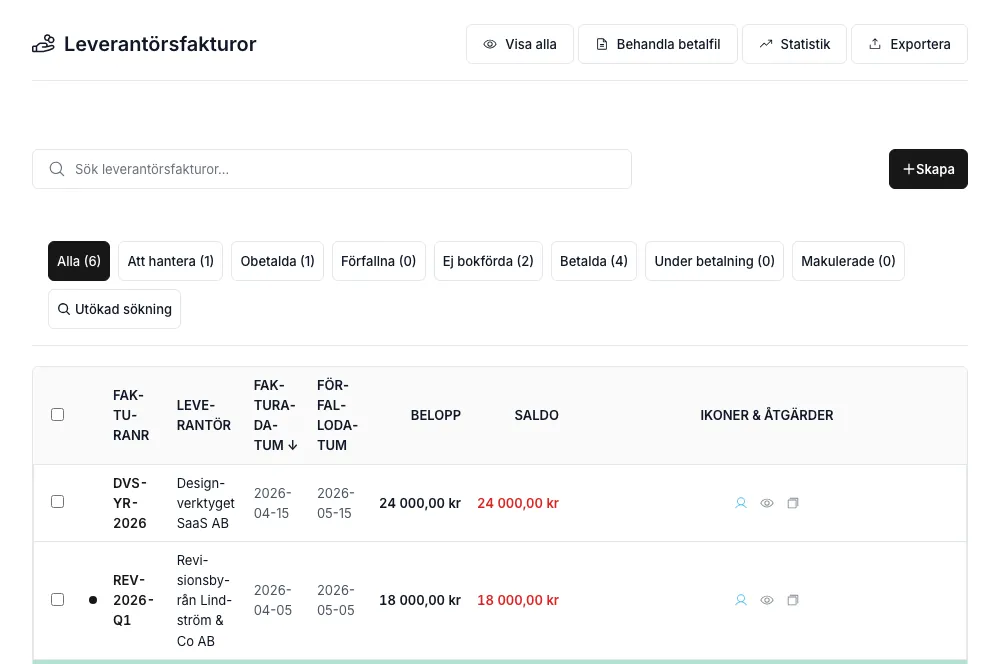Click supplier Revisionsbyrån Lindström & Co AB

204,600
